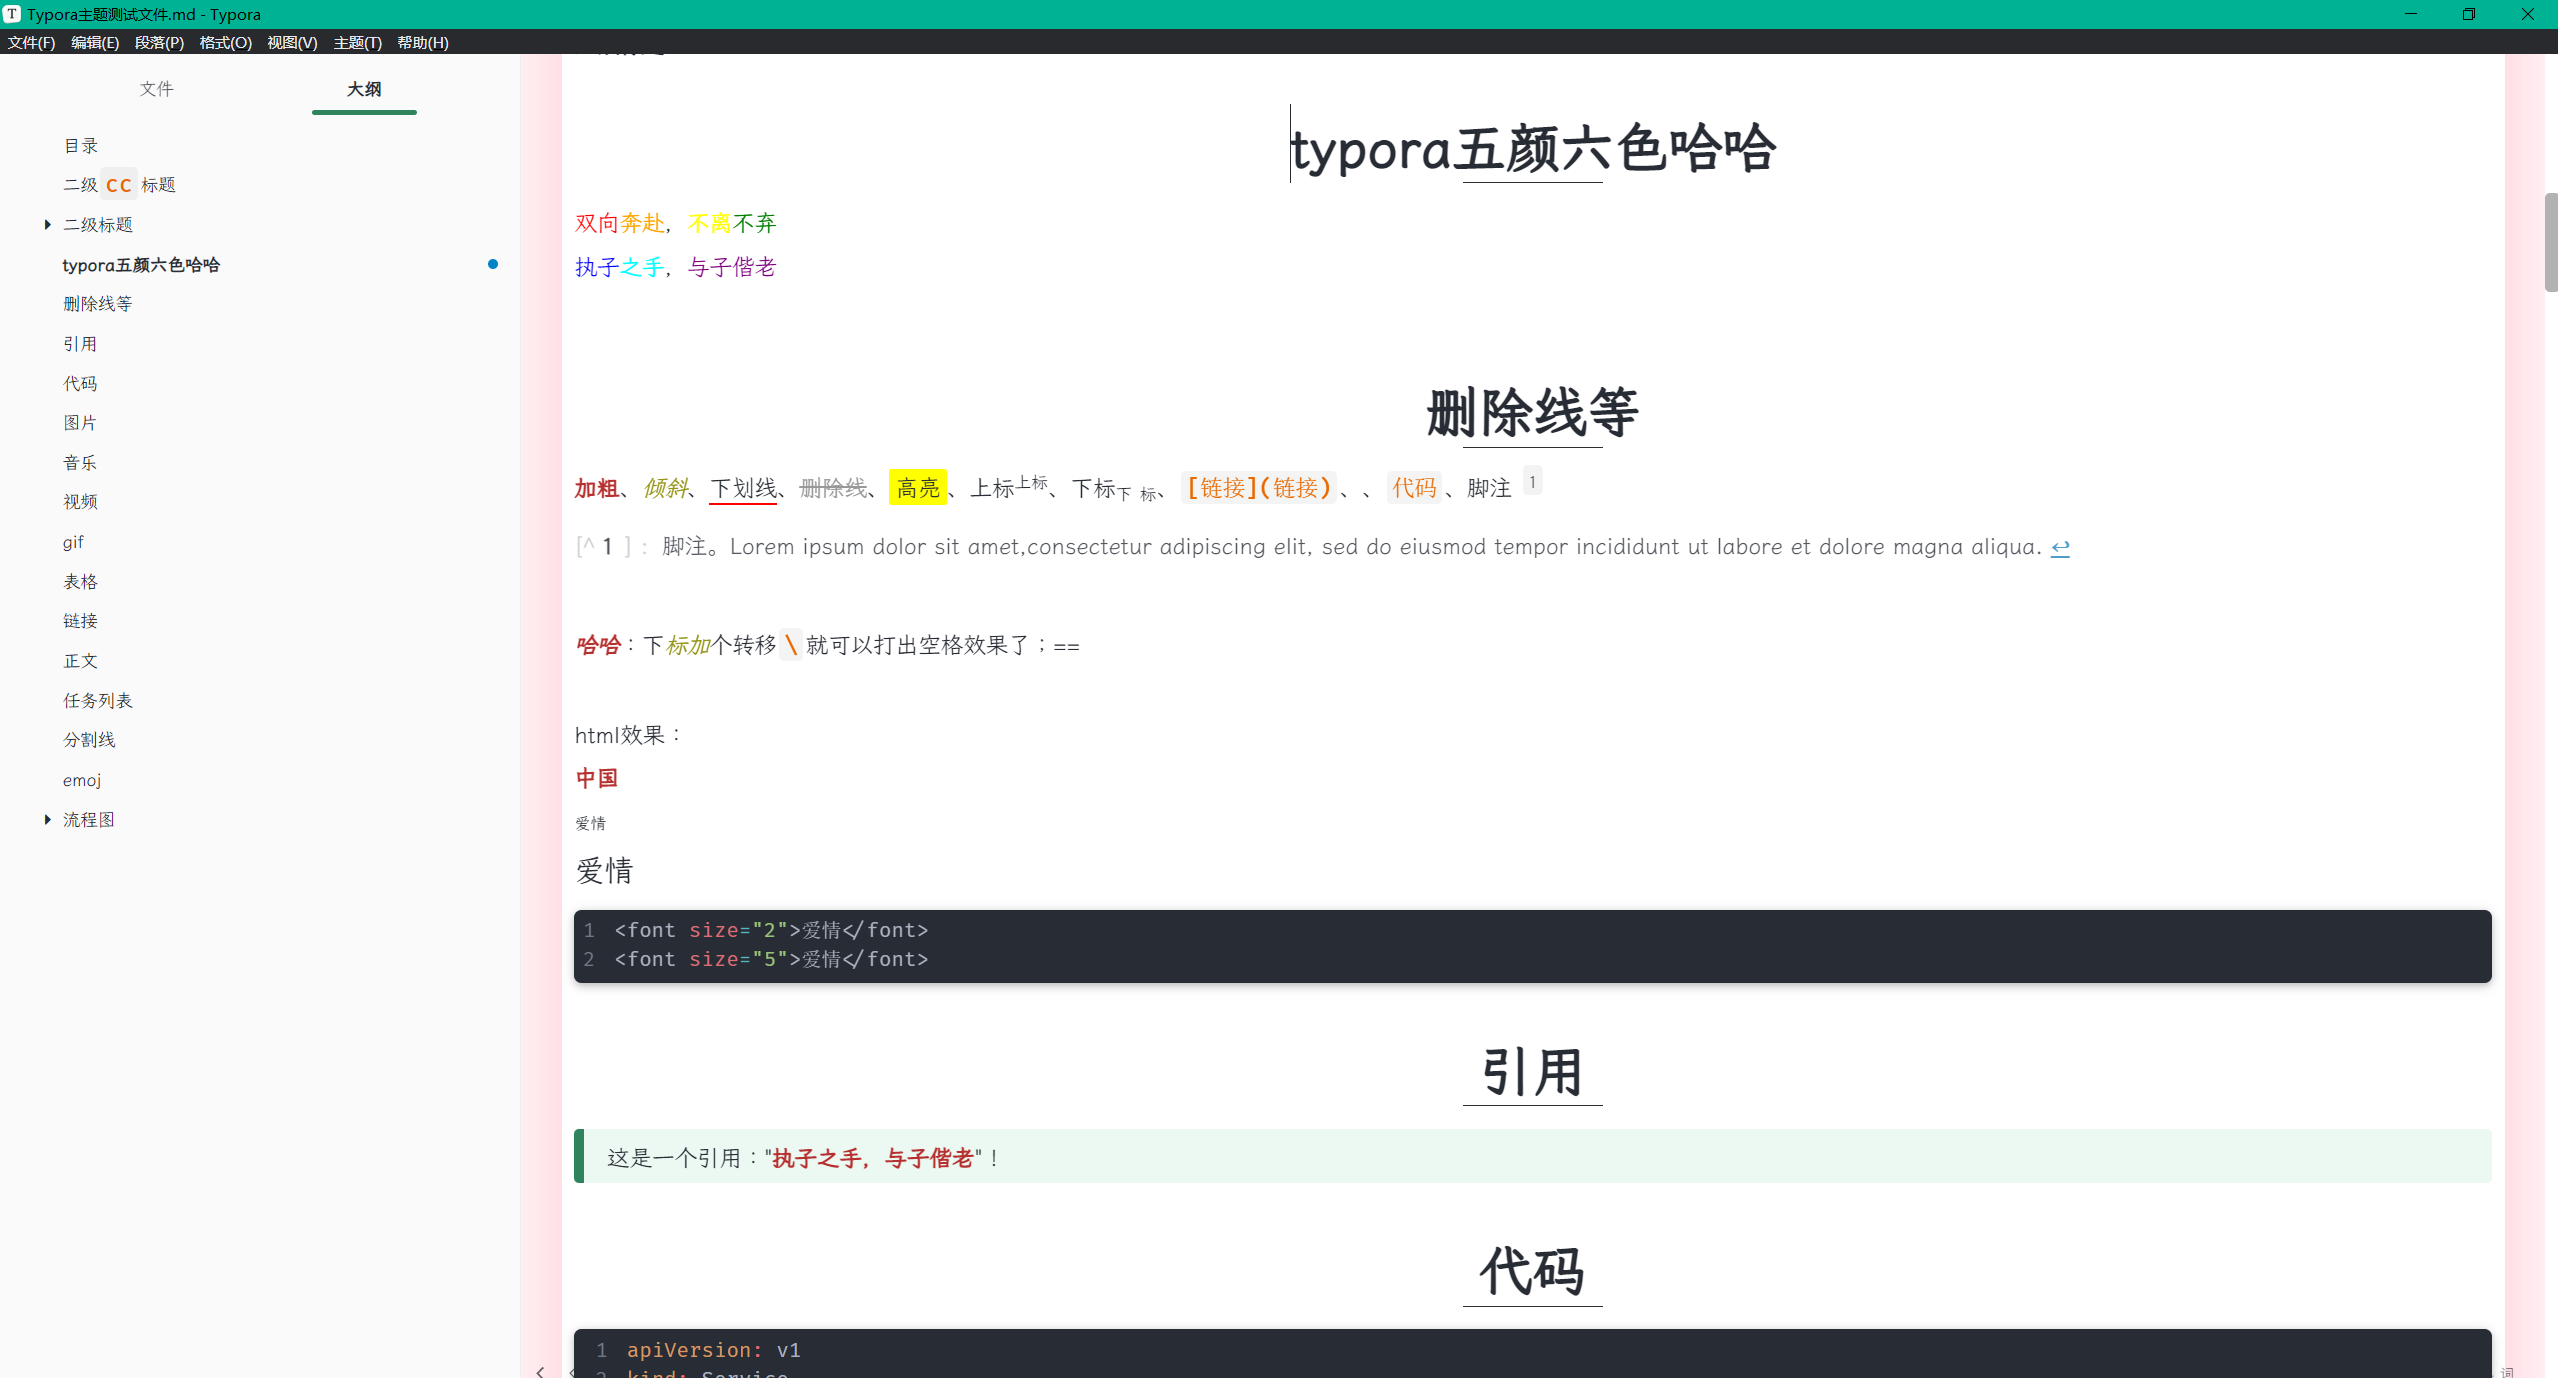
Task: Click the typora五颜六色哈哈 heading
Action: (1533, 149)
